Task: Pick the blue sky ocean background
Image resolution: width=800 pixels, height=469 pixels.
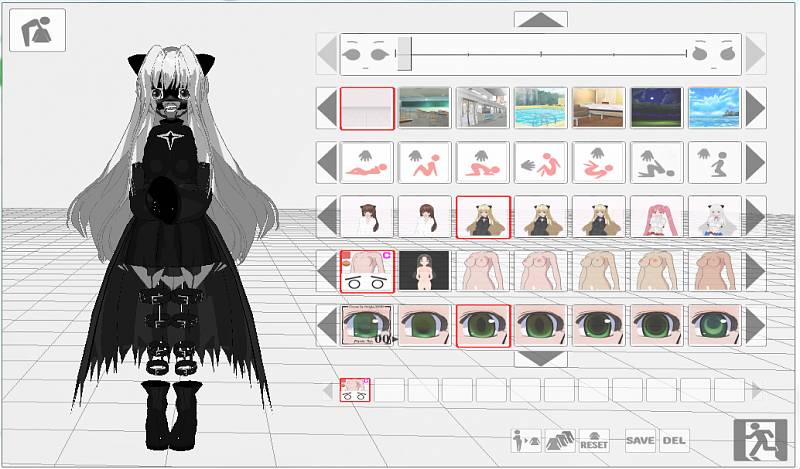Action: click(714, 107)
